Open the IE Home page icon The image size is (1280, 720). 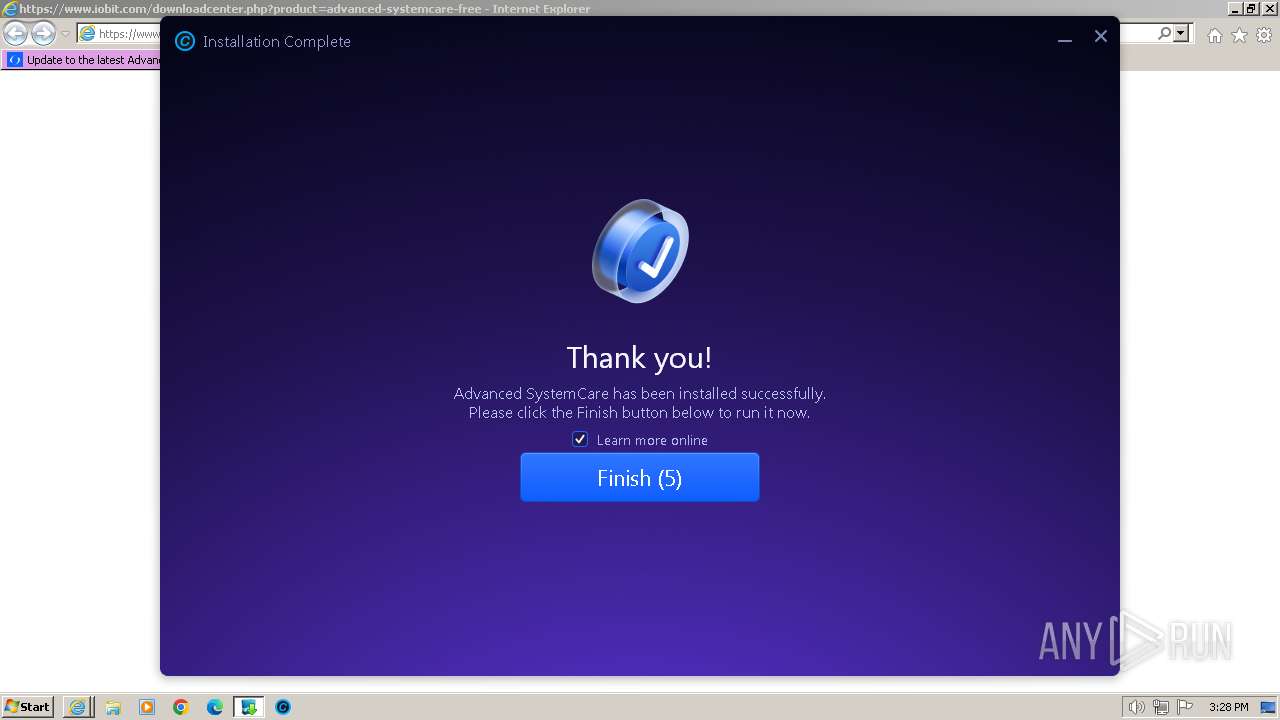(1214, 35)
